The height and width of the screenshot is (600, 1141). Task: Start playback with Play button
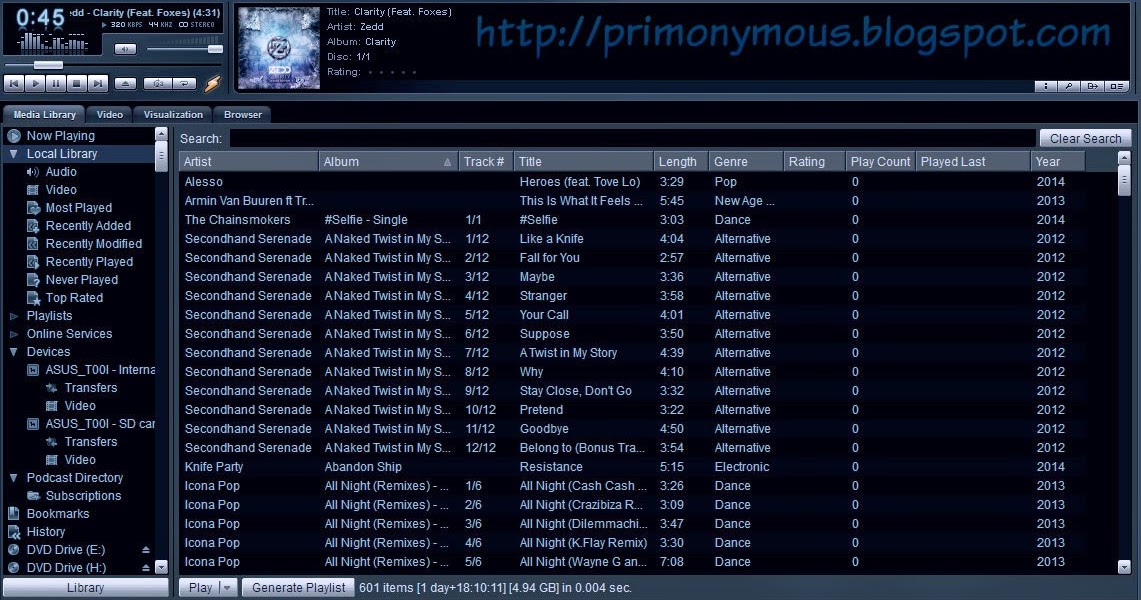point(35,84)
